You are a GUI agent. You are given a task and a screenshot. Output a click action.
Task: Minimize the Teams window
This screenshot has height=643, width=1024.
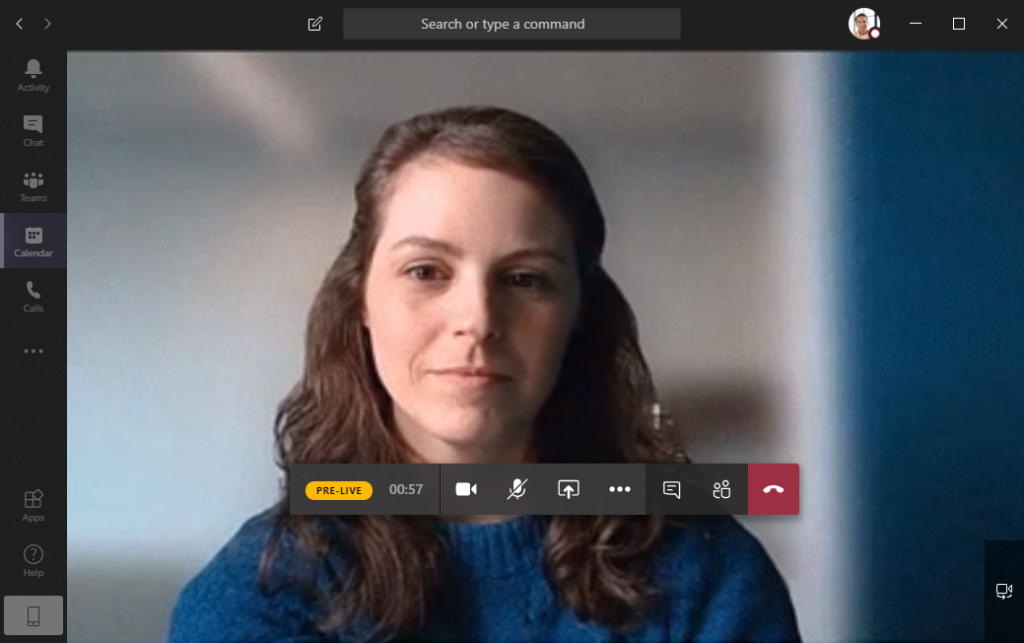[916, 24]
